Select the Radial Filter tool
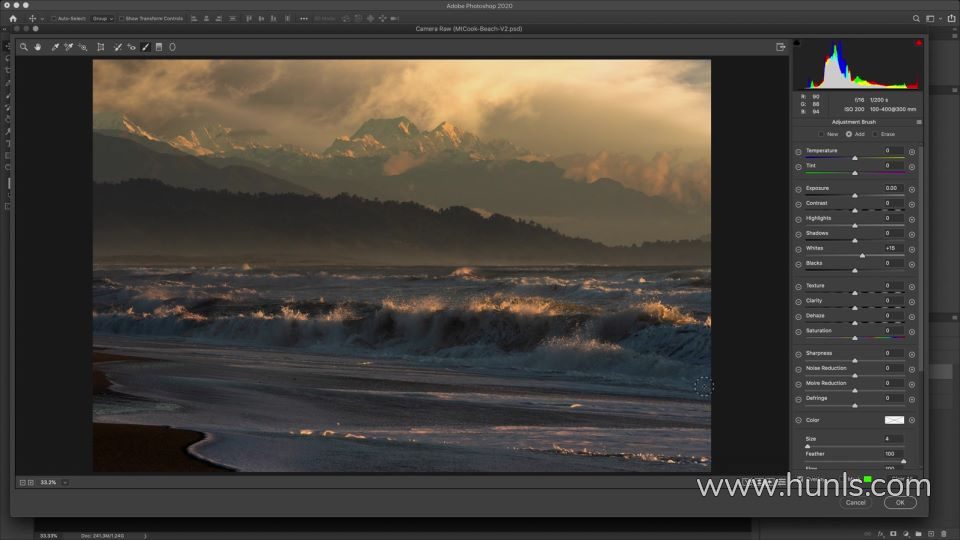This screenshot has height=540, width=960. click(173, 47)
